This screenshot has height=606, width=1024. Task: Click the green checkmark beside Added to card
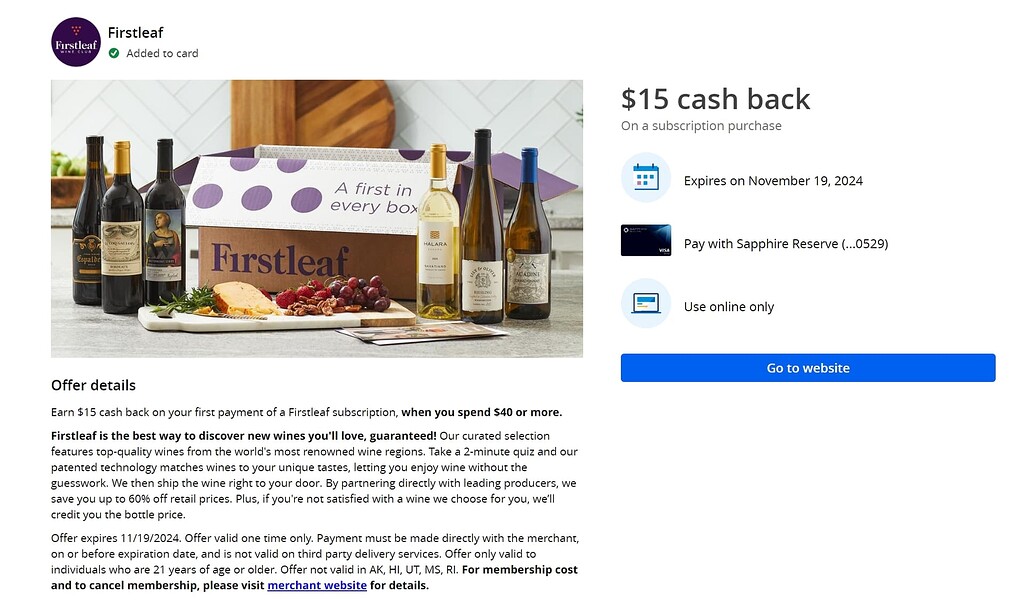pos(114,53)
